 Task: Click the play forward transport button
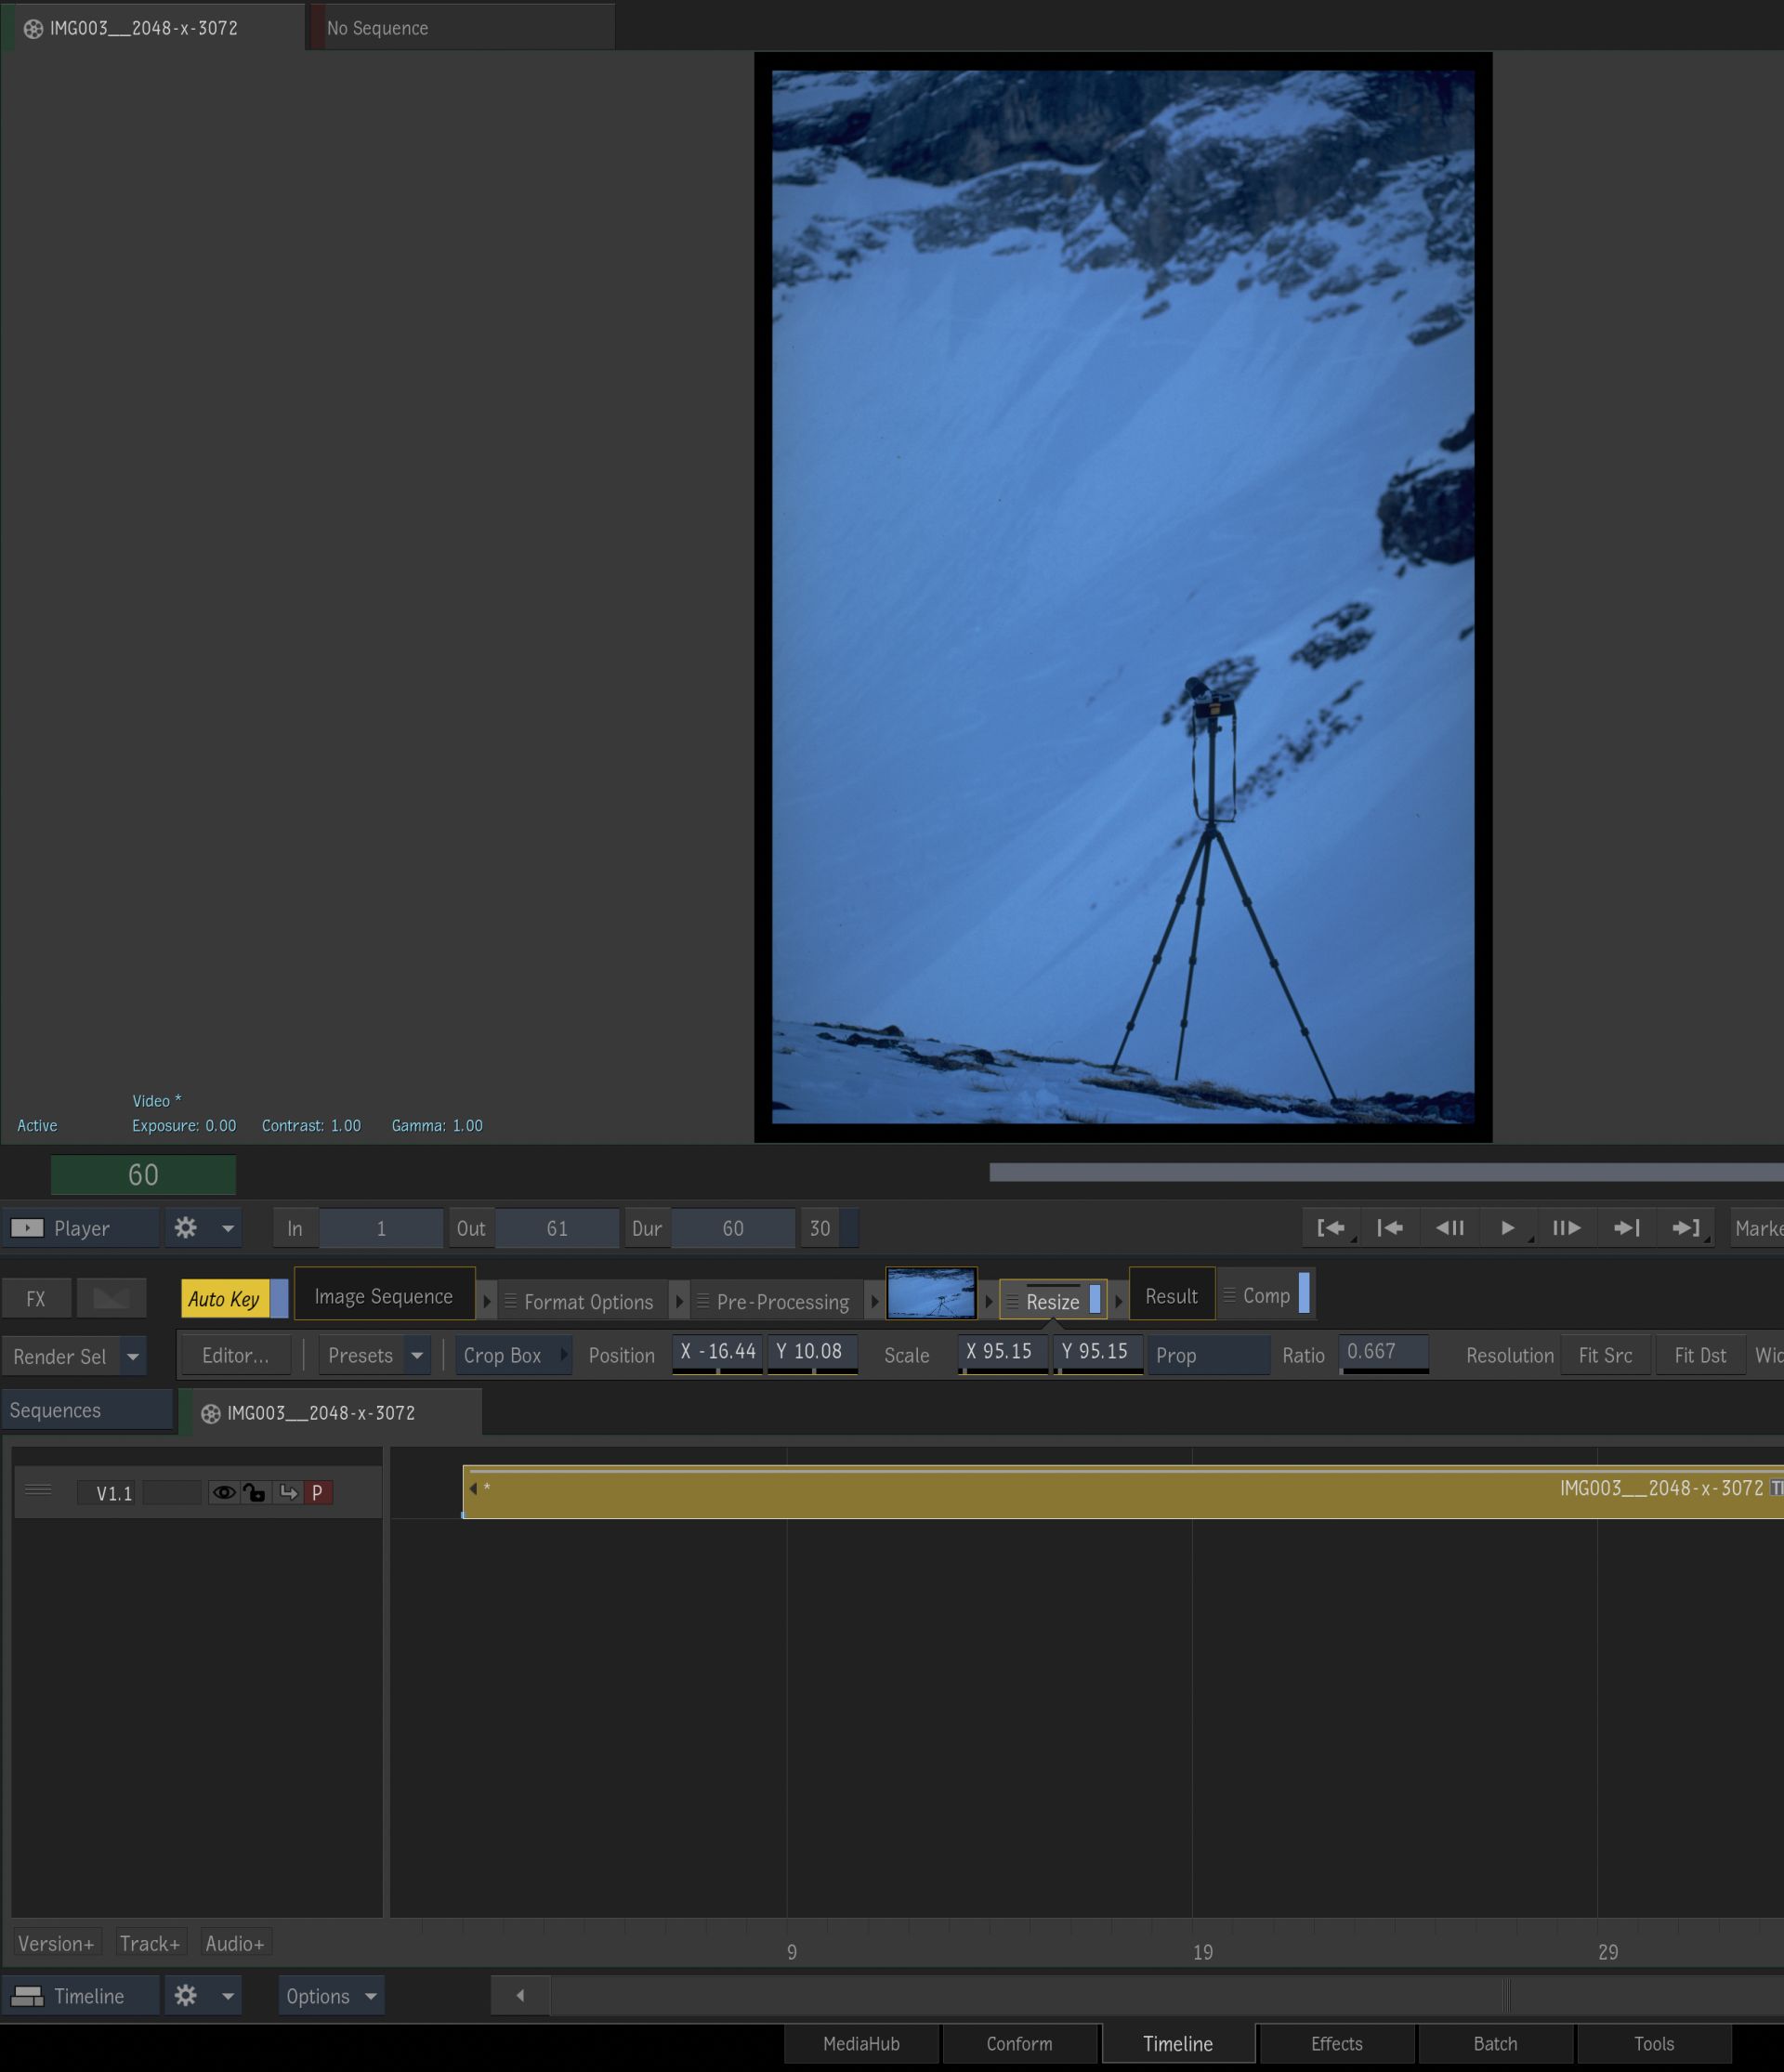[1507, 1228]
